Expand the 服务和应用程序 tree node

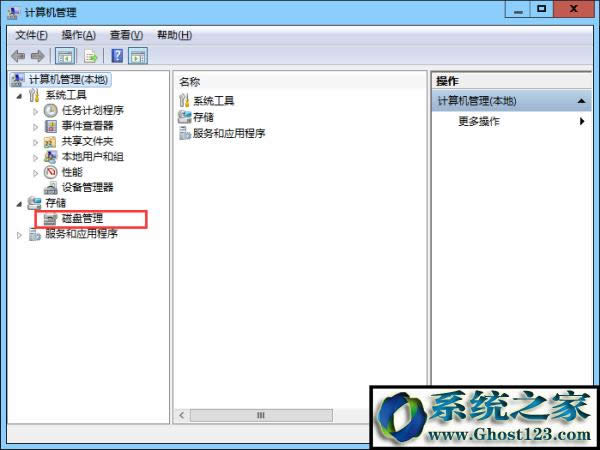pos(19,235)
